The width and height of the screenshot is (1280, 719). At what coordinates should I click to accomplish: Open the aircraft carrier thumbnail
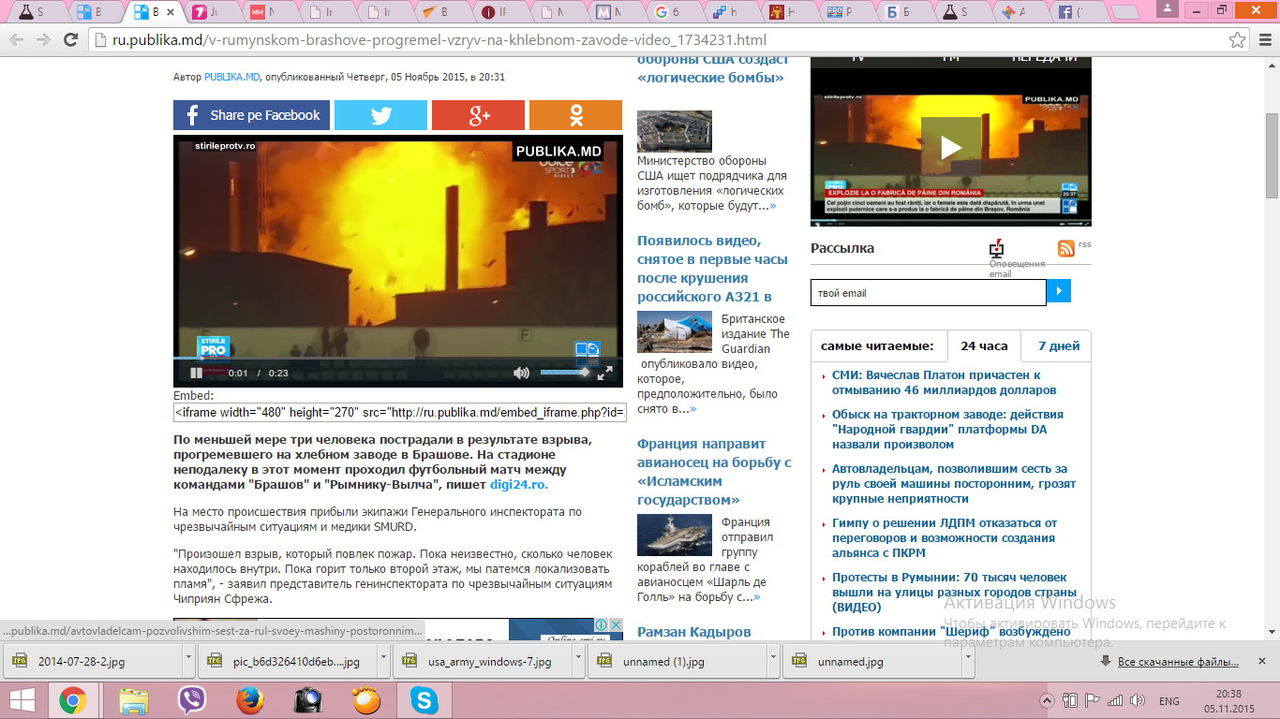(x=674, y=535)
